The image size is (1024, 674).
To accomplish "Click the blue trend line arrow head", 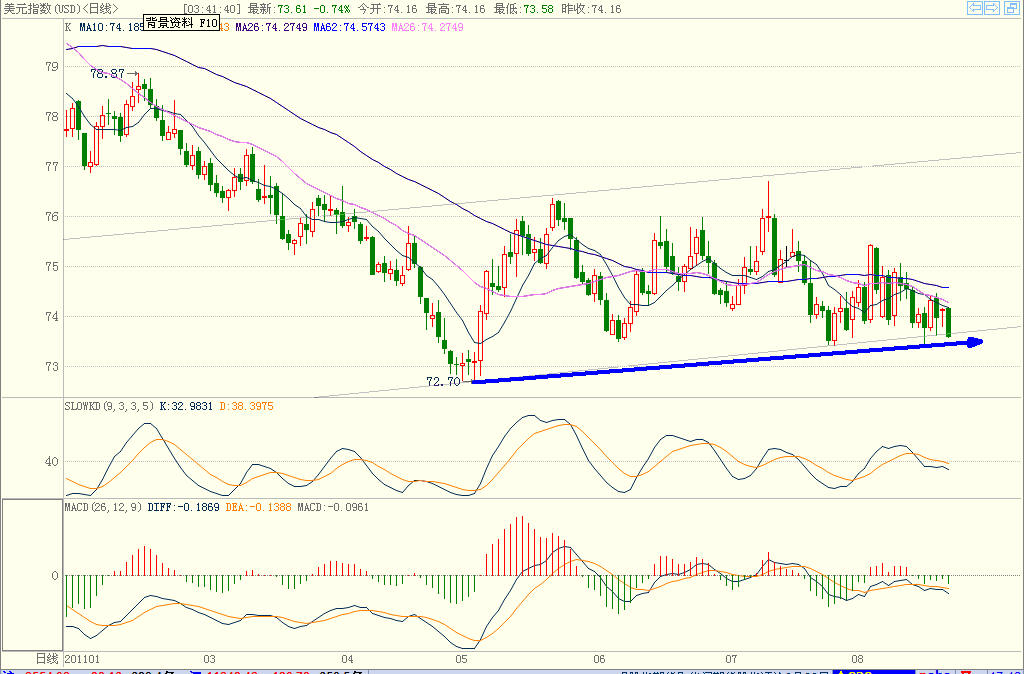I will pos(974,342).
